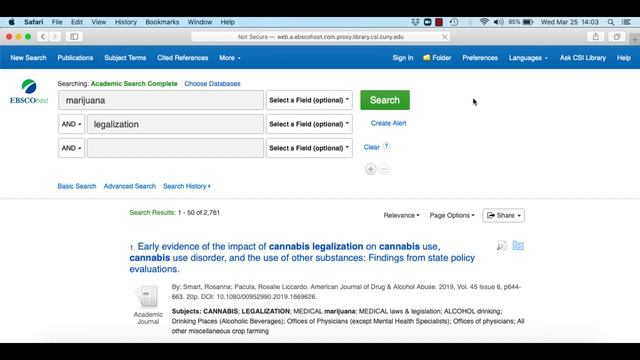The width and height of the screenshot is (640, 360).
Task: Switch to Basic Search
Action: click(77, 186)
